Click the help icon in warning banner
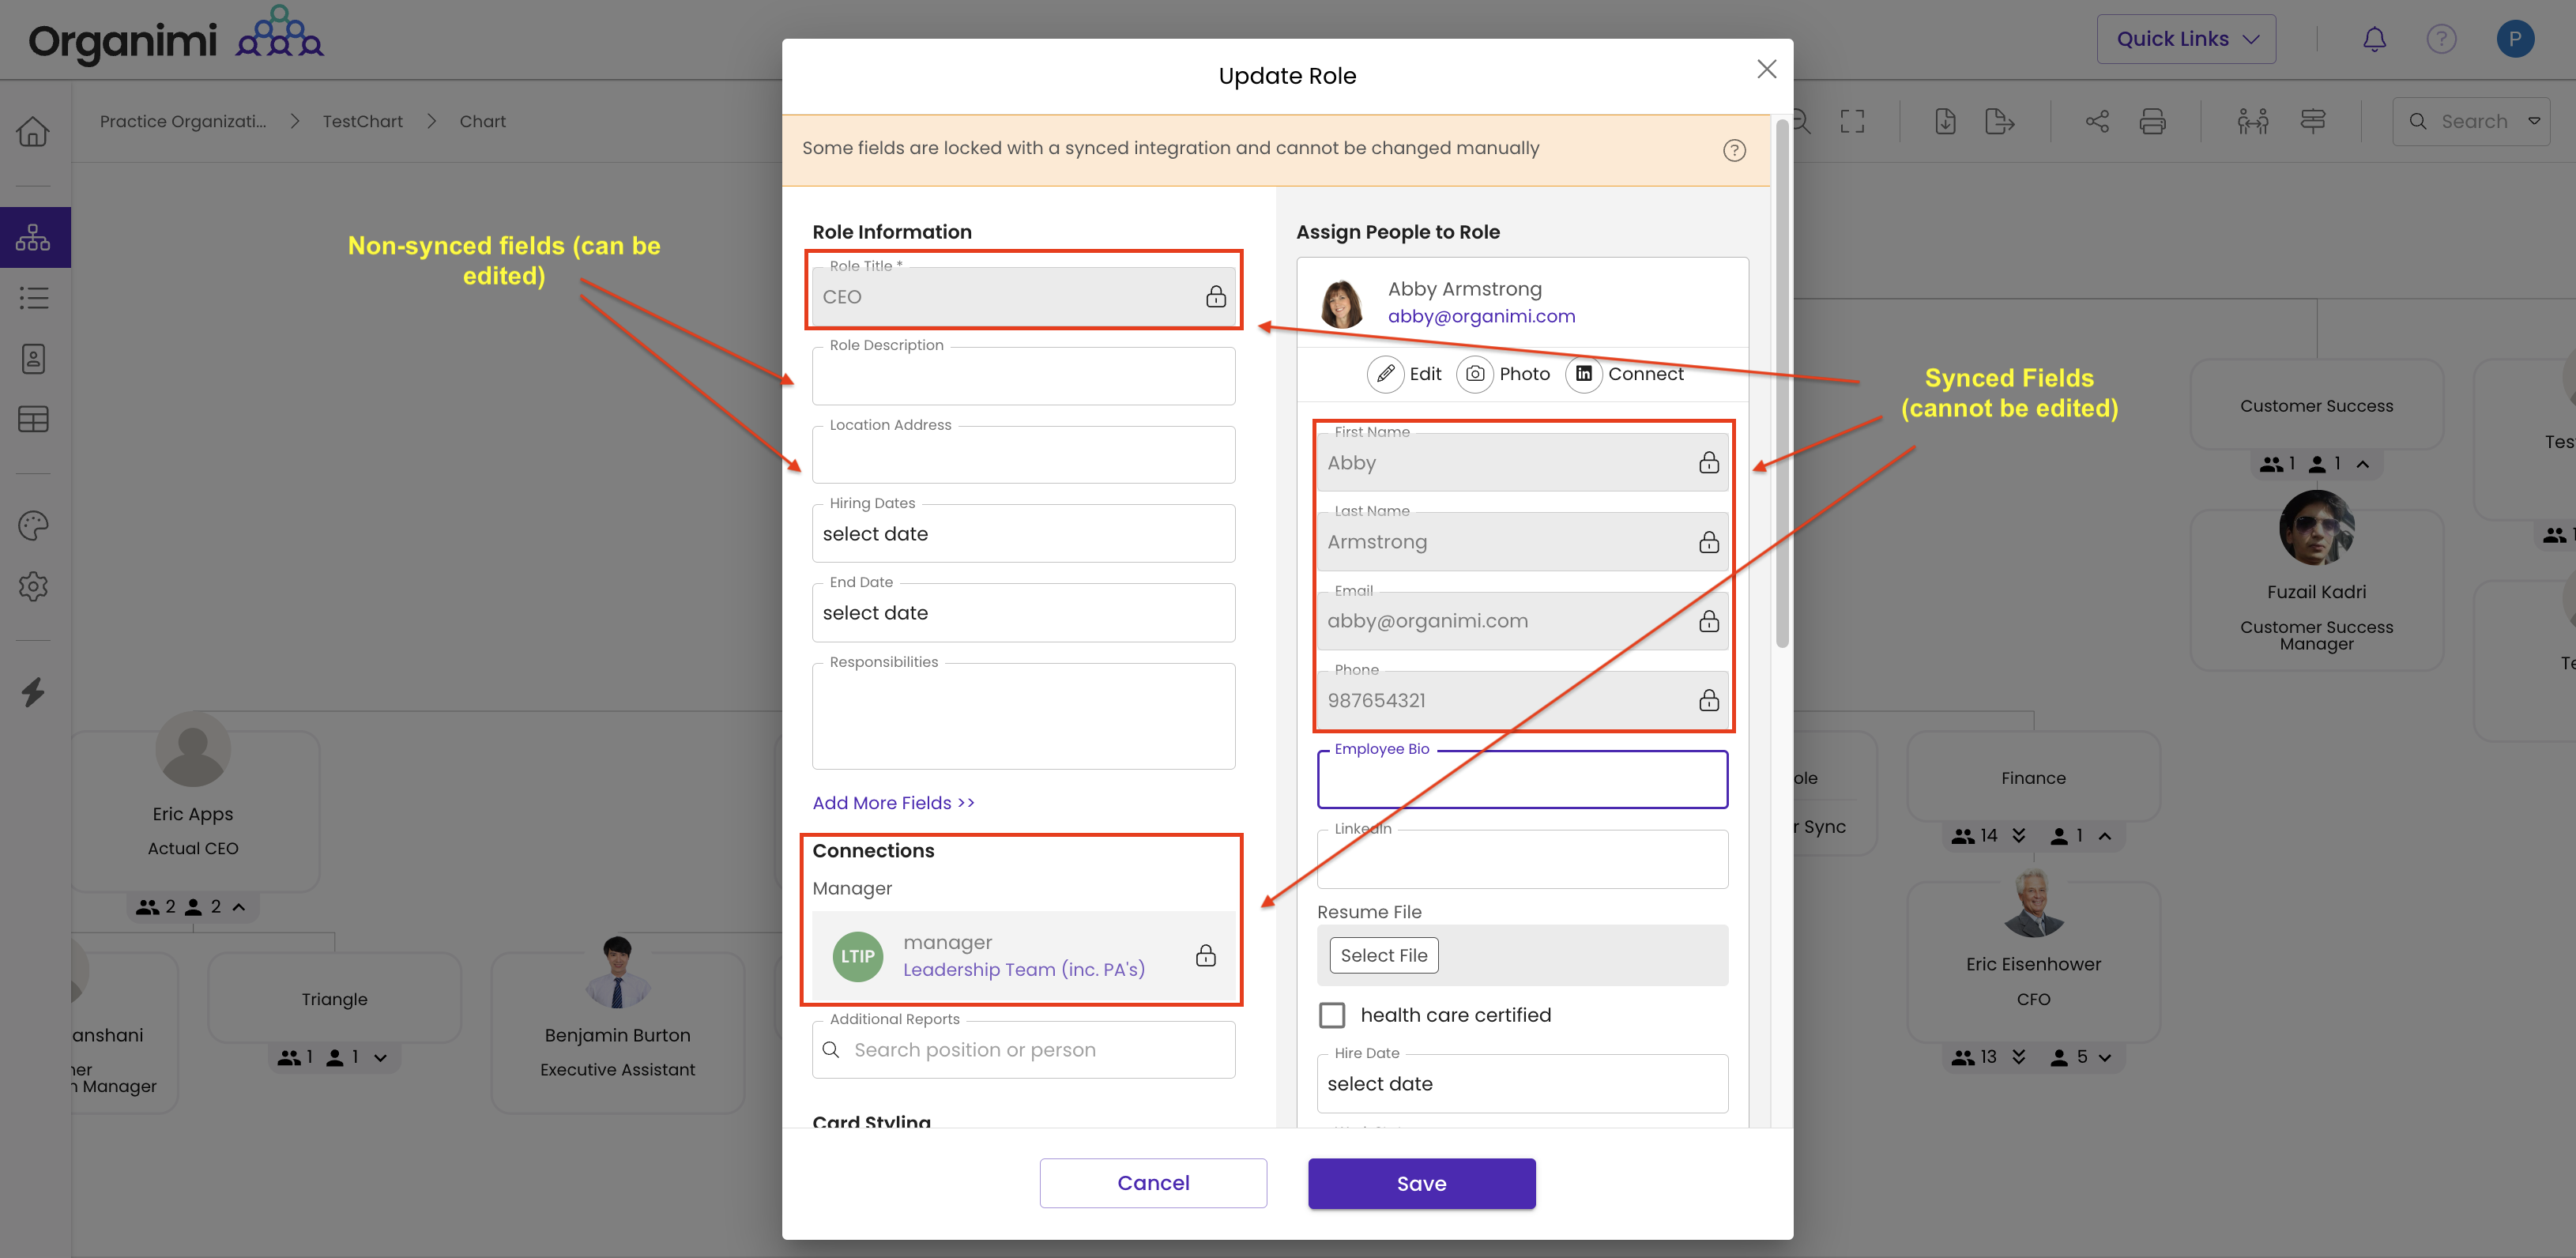This screenshot has height=1258, width=2576. (1734, 150)
